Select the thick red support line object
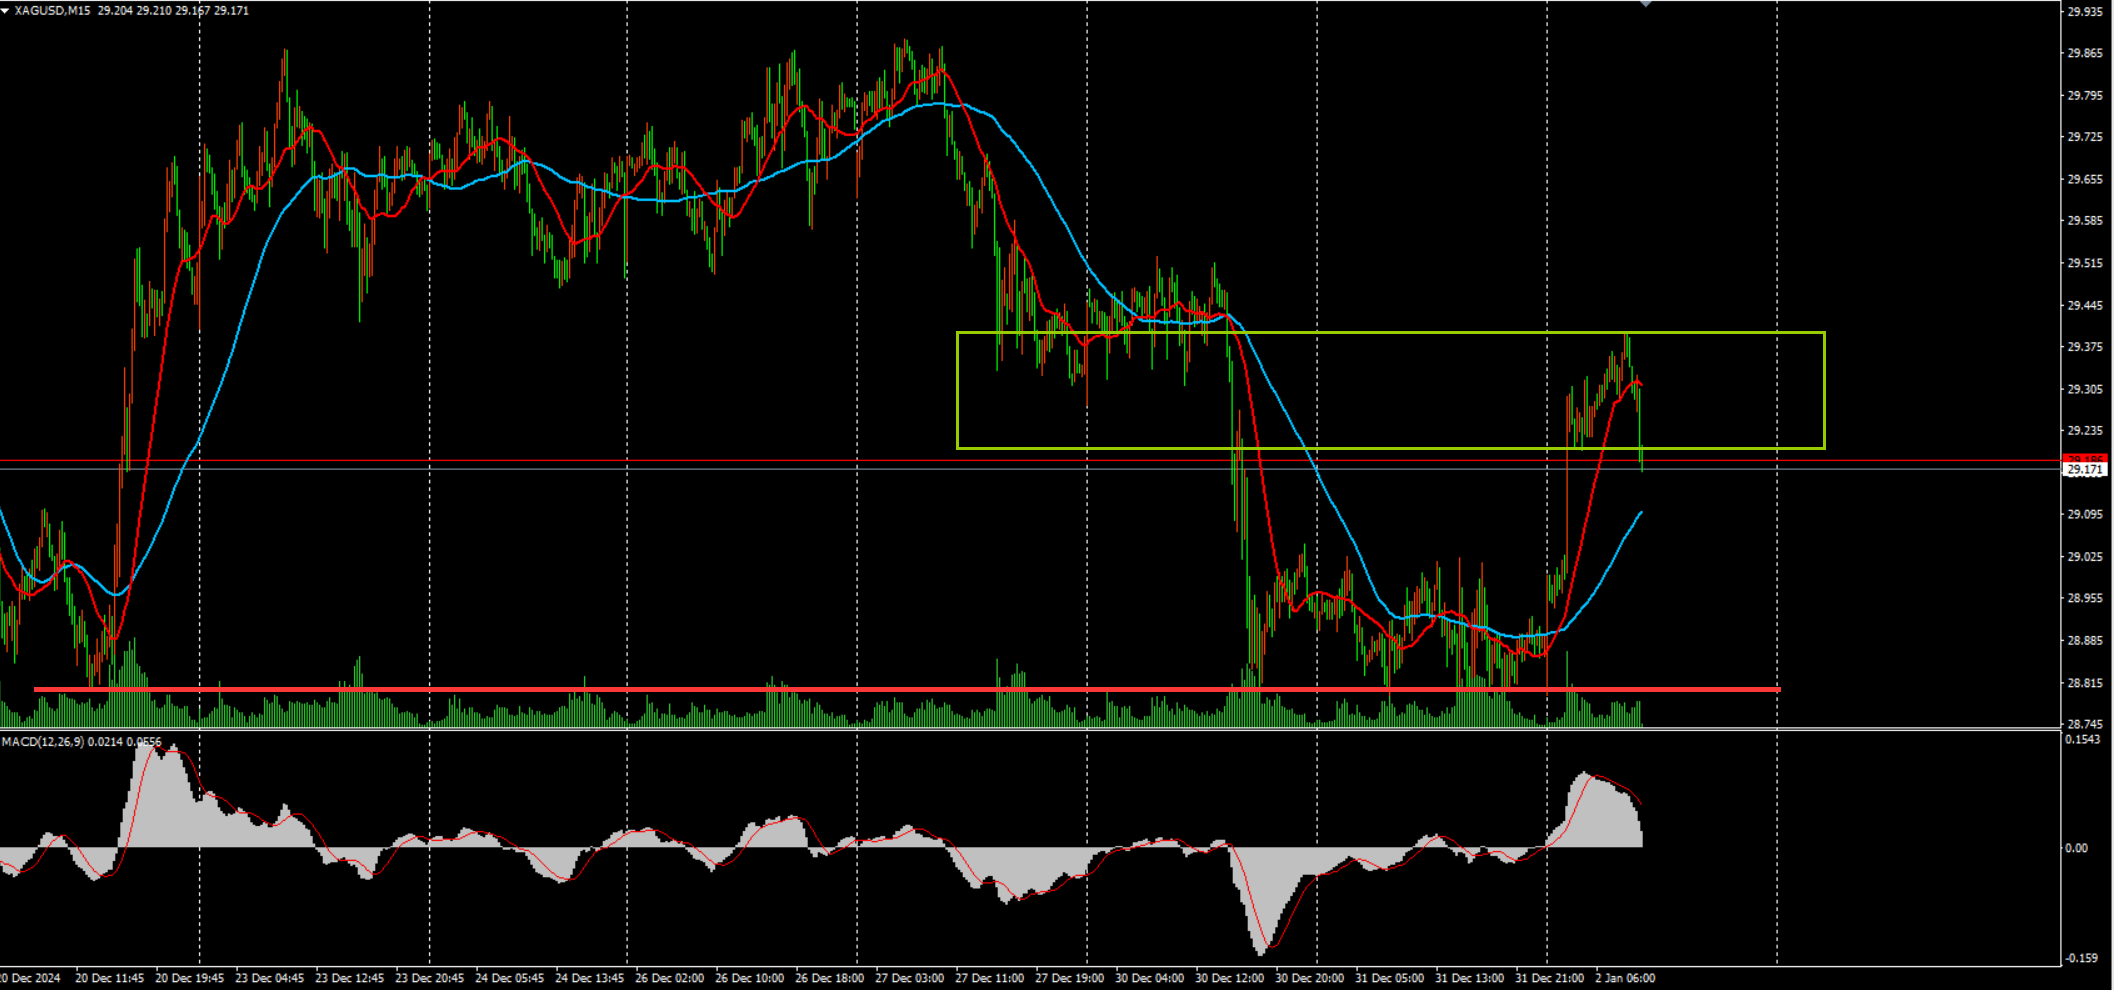 (907, 689)
